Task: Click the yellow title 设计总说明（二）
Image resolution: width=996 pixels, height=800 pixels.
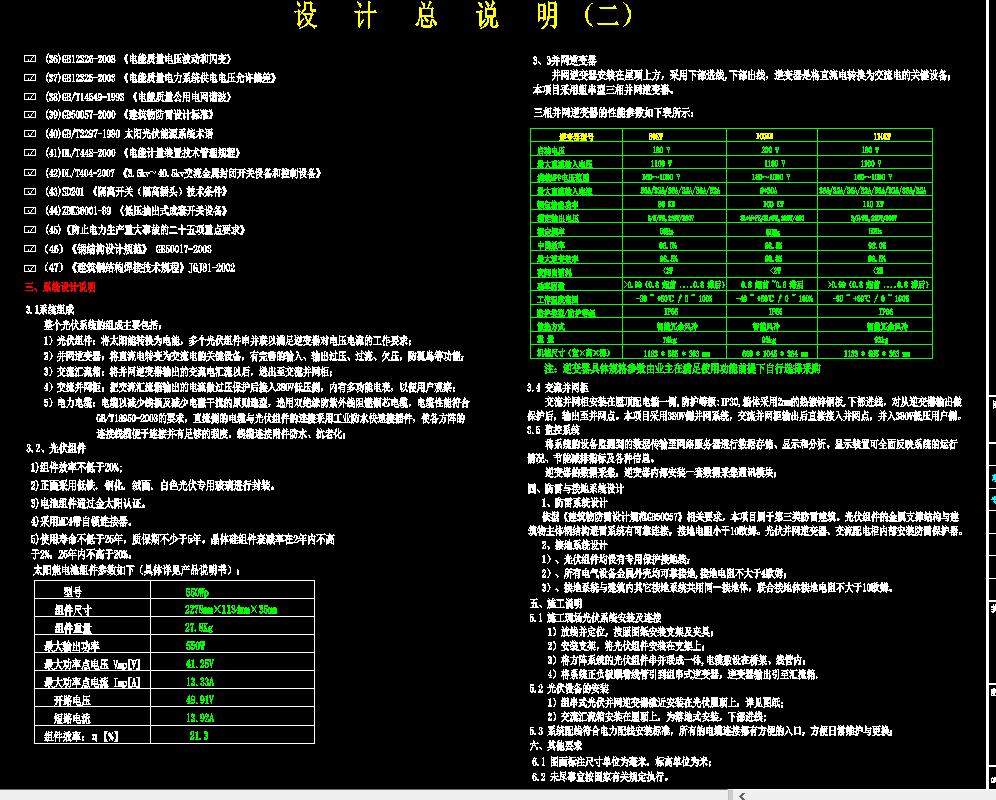Action: tap(464, 15)
